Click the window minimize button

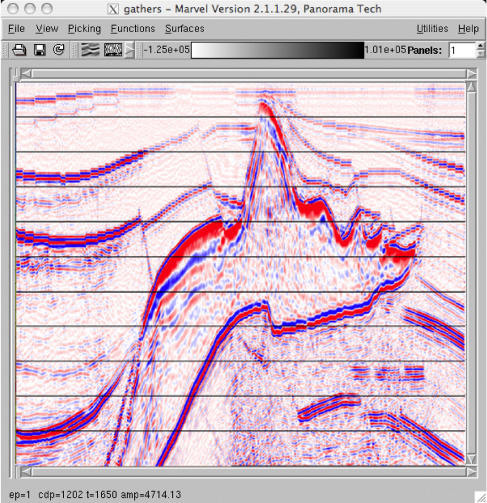[30, 9]
